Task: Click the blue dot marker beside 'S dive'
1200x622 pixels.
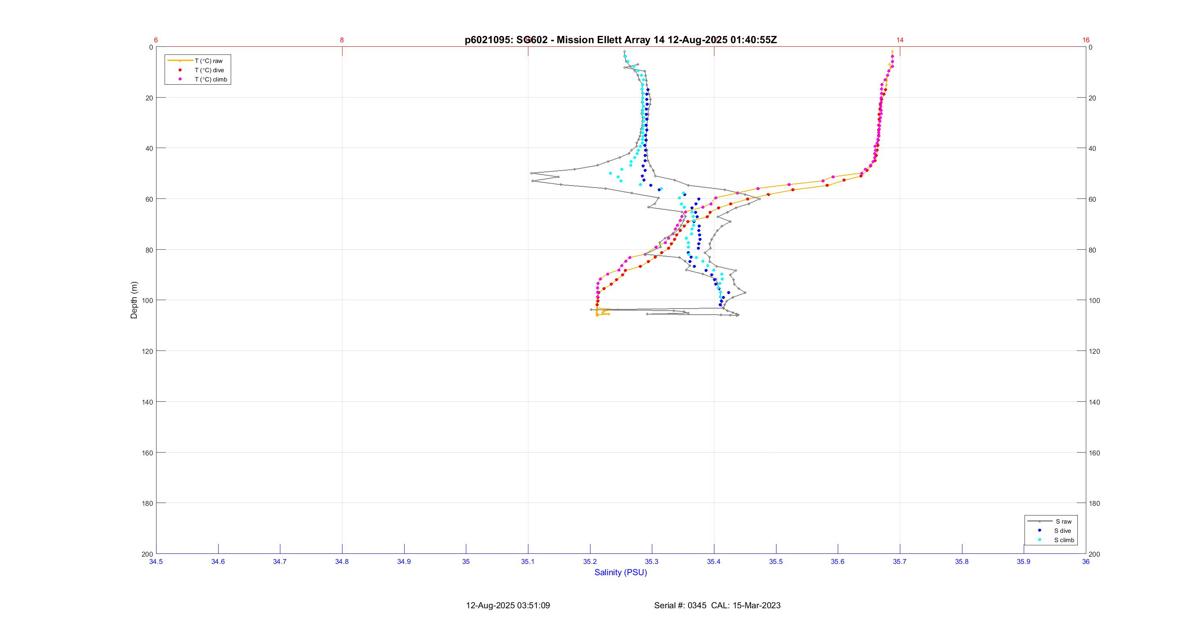Action: point(1040,530)
